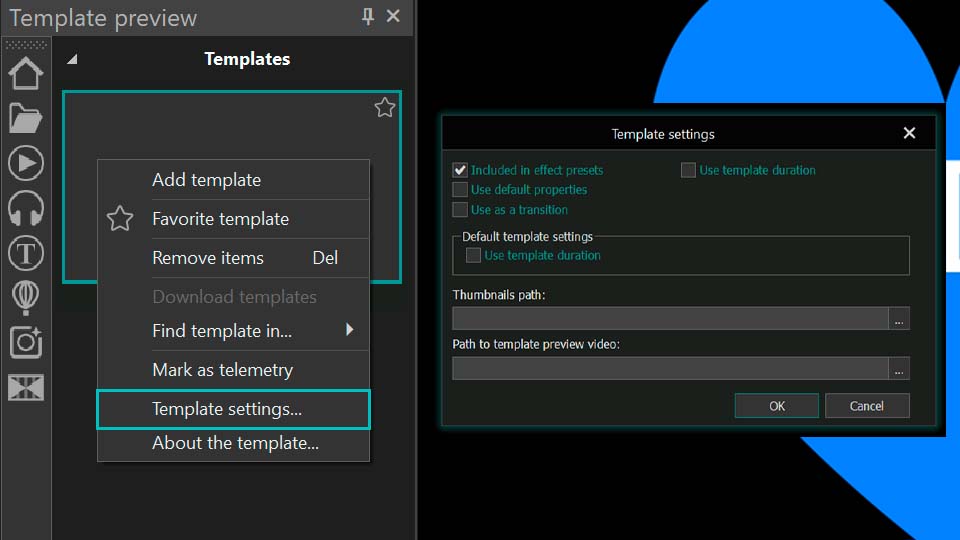The image size is (960, 540).
Task: Open the Home sidebar icon
Action: click(x=26, y=74)
